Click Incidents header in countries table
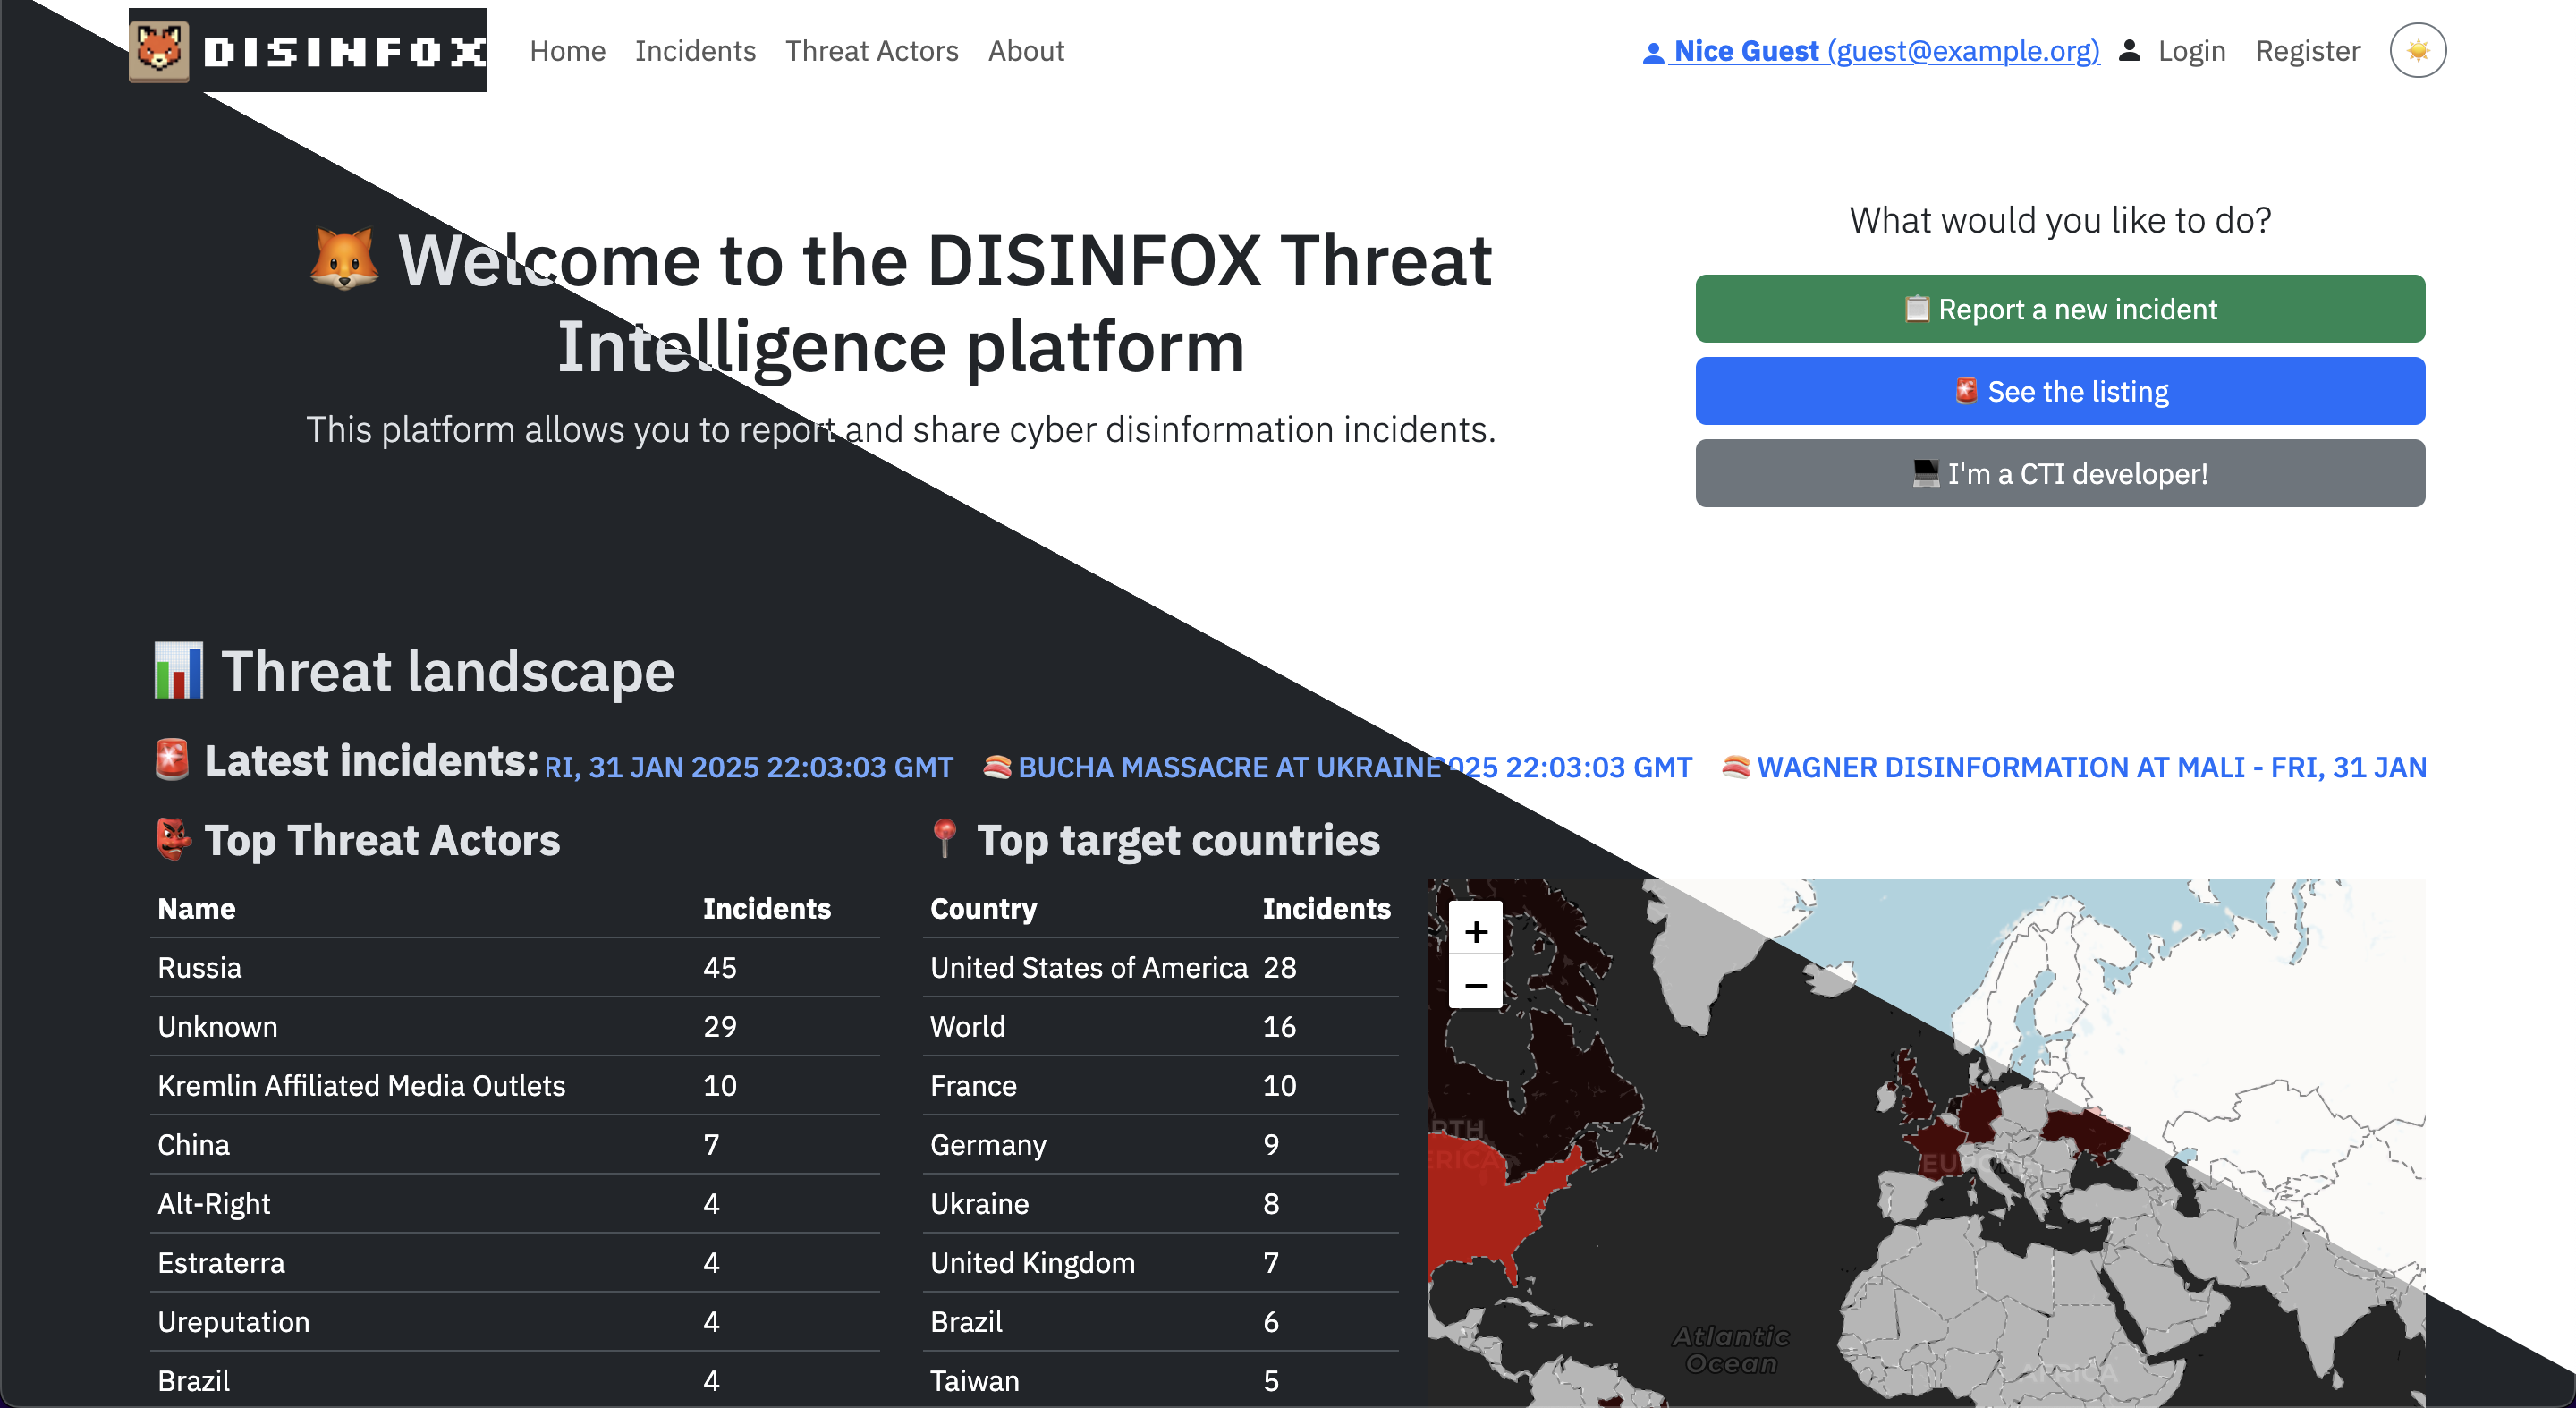The width and height of the screenshot is (2576, 1408). [x=1326, y=907]
